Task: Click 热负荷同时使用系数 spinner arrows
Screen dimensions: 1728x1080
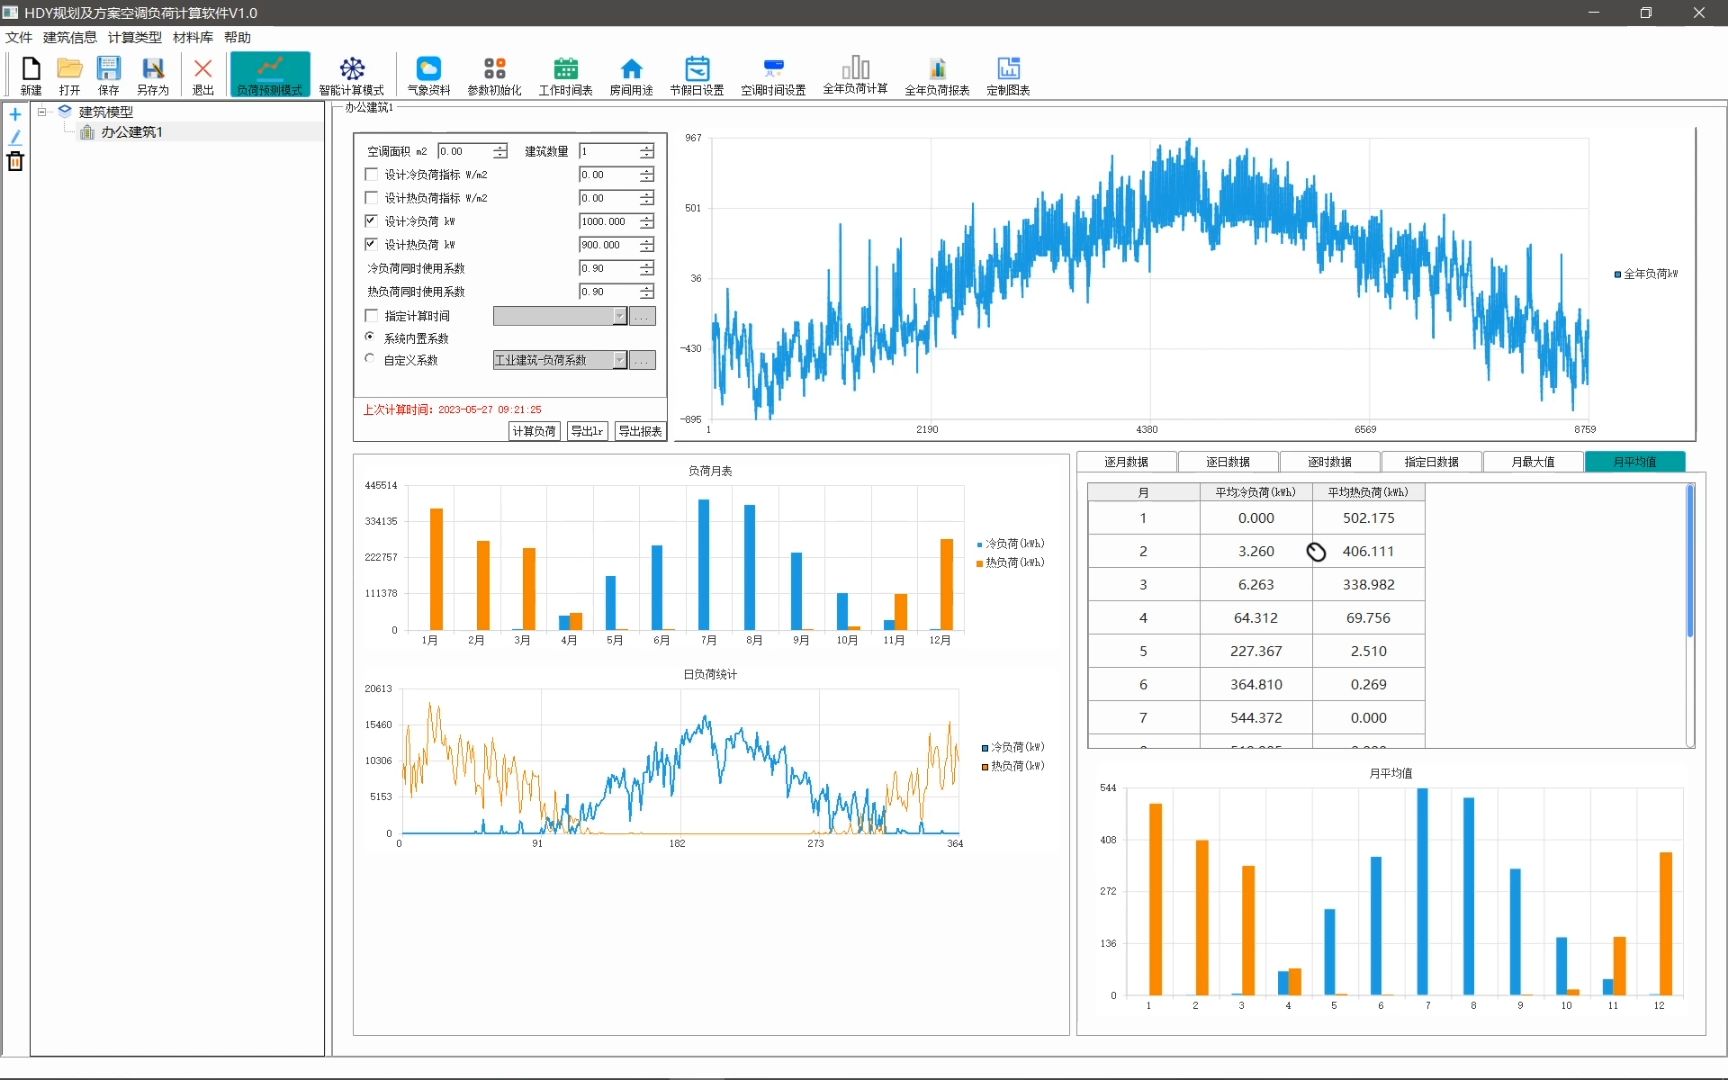Action: 646,291
